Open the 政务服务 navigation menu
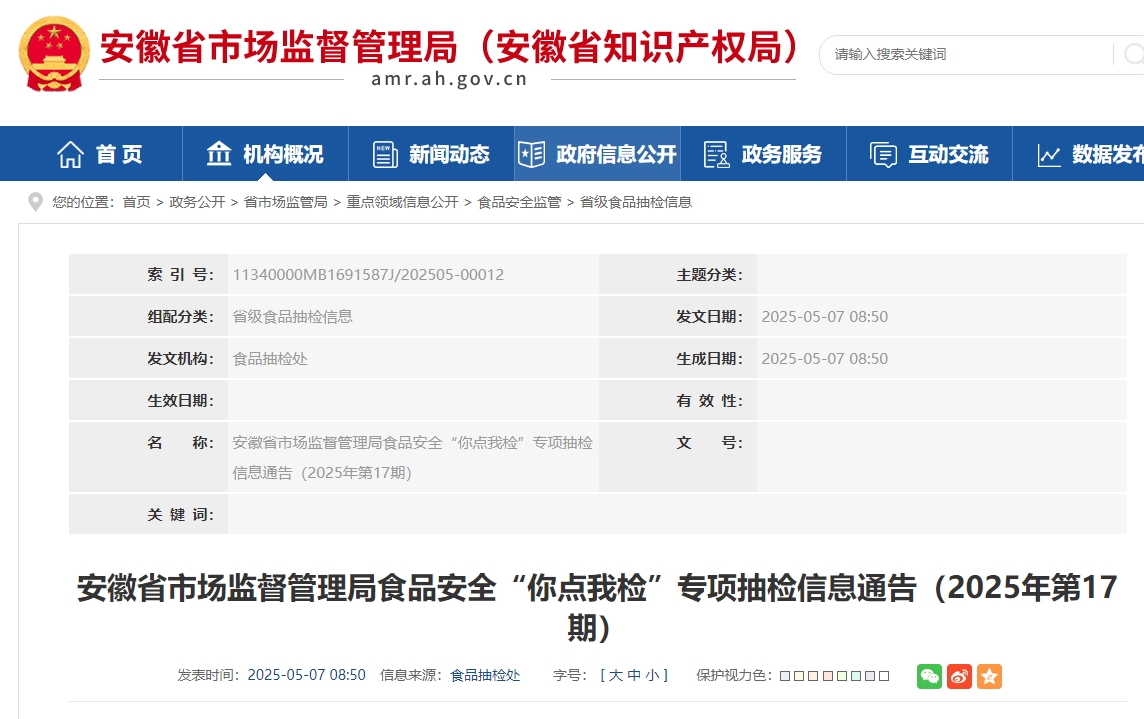 763,154
